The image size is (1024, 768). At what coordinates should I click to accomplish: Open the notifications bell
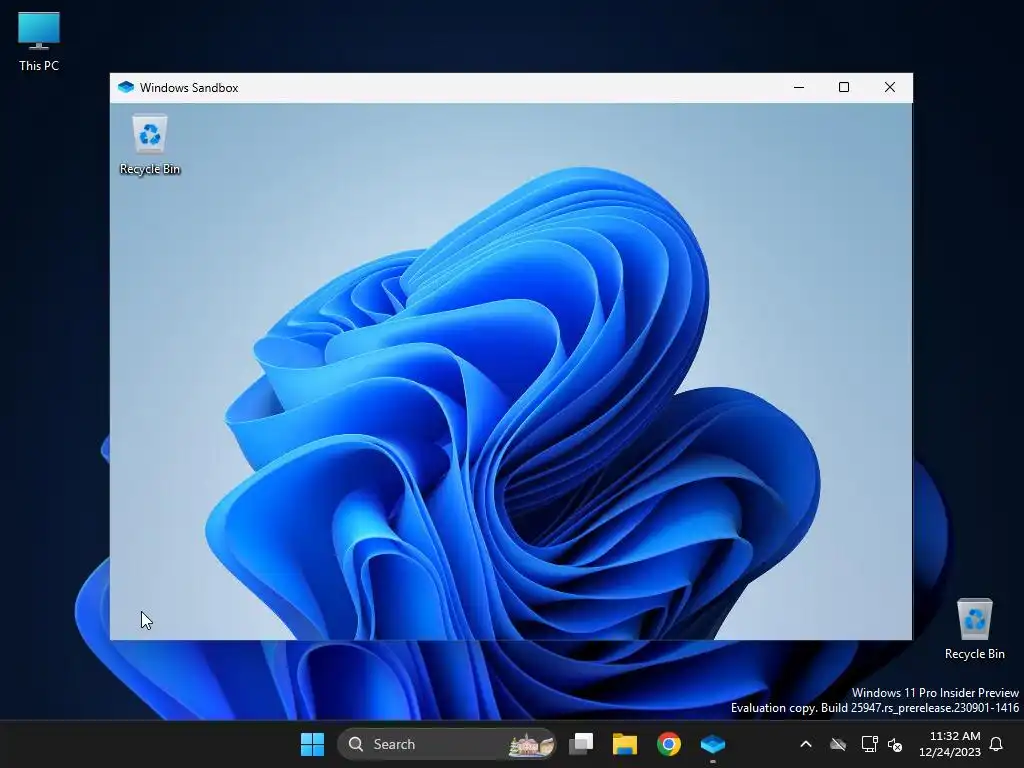[997, 744]
